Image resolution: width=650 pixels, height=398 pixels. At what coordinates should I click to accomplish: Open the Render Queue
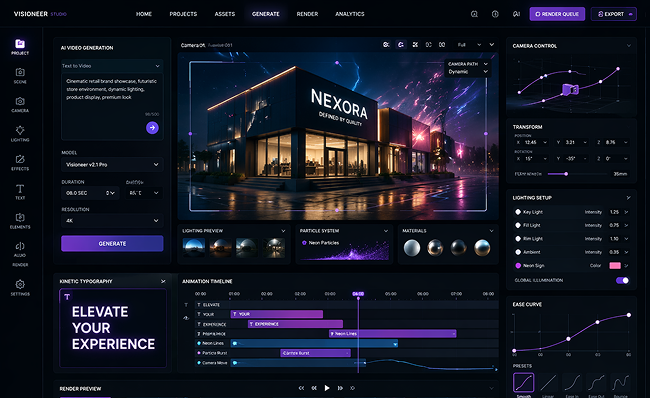557,14
